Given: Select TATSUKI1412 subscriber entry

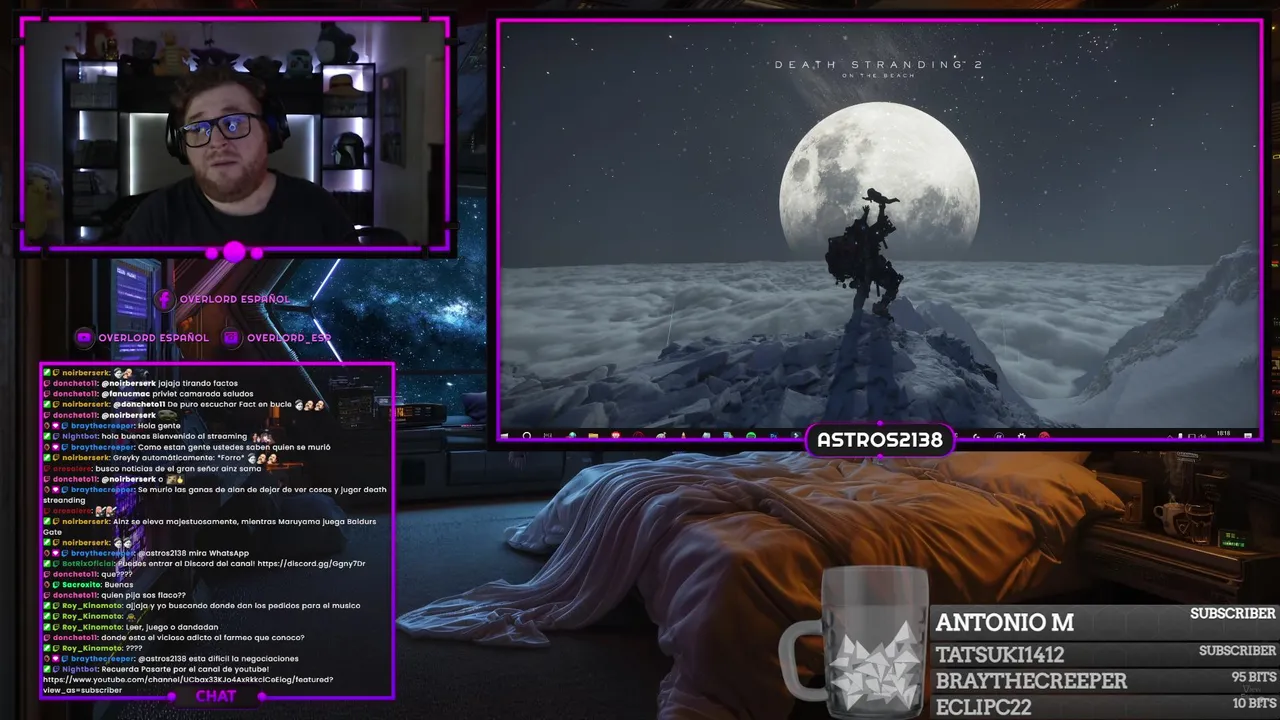Looking at the screenshot, I should click(1105, 654).
